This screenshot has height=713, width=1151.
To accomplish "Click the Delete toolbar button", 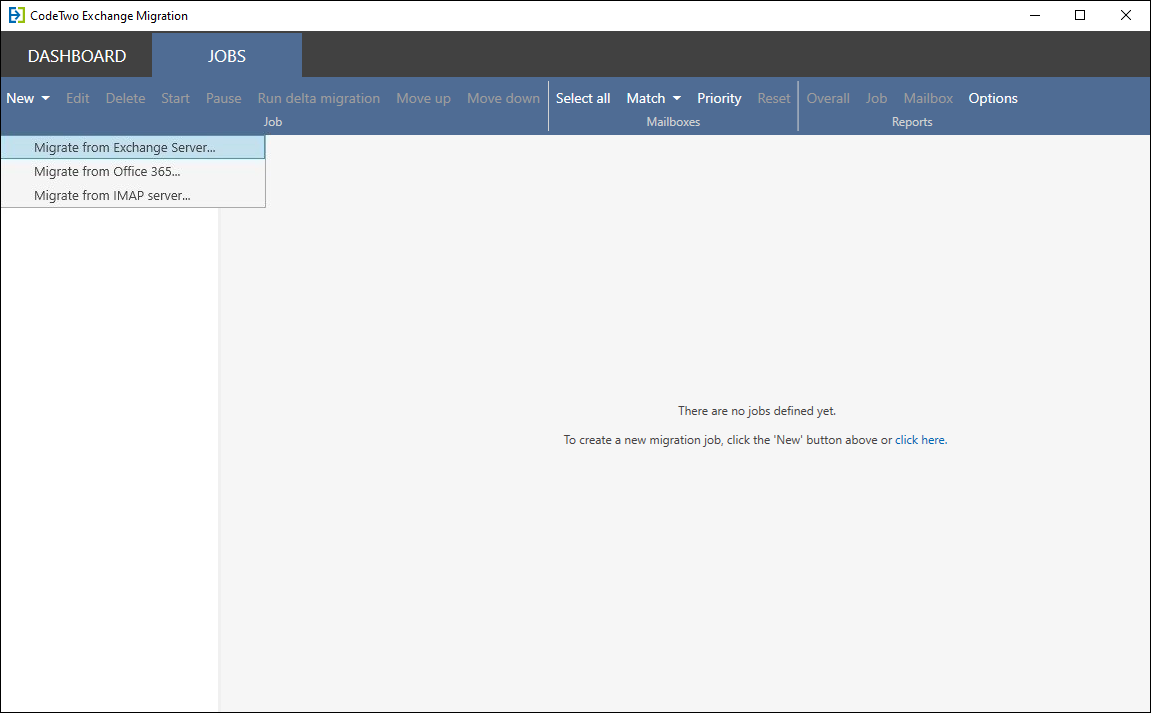I will 126,98.
